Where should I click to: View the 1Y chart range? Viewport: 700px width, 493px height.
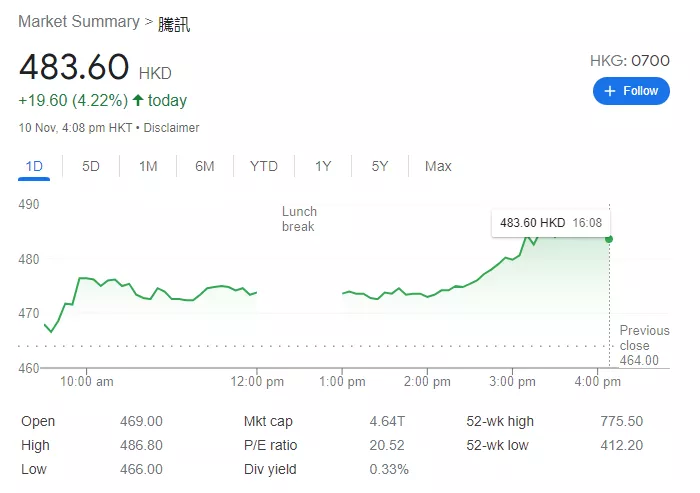tap(323, 166)
